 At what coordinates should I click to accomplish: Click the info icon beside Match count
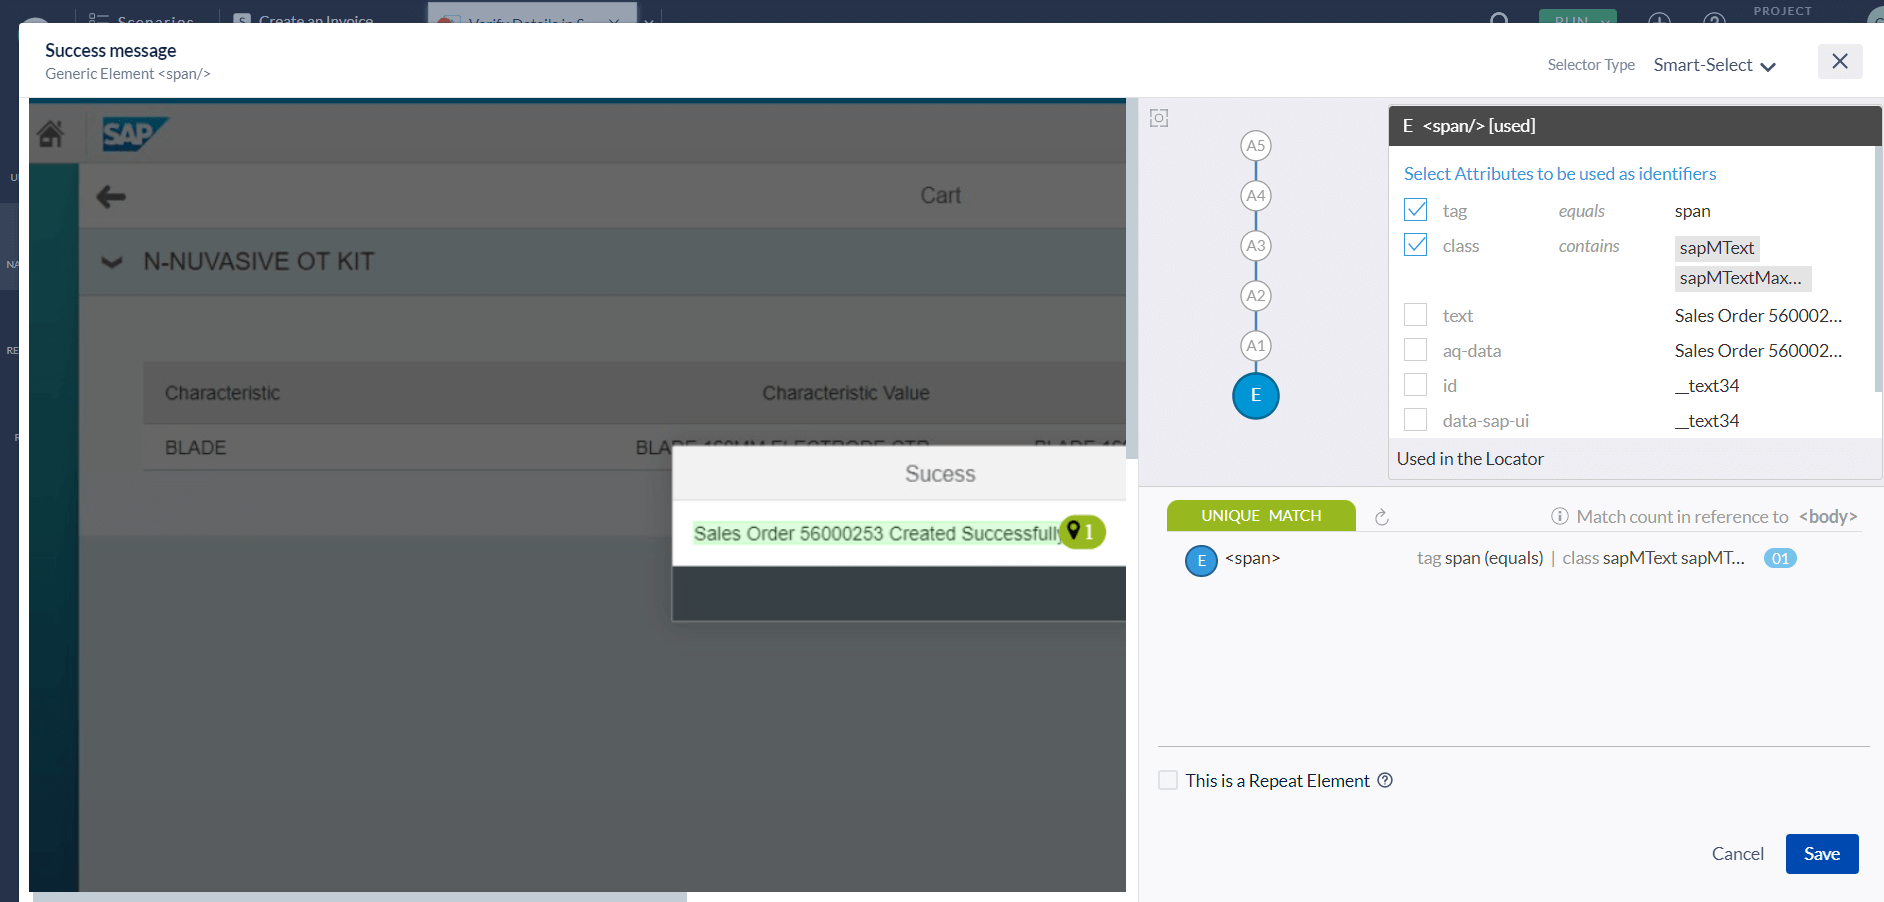(1559, 516)
